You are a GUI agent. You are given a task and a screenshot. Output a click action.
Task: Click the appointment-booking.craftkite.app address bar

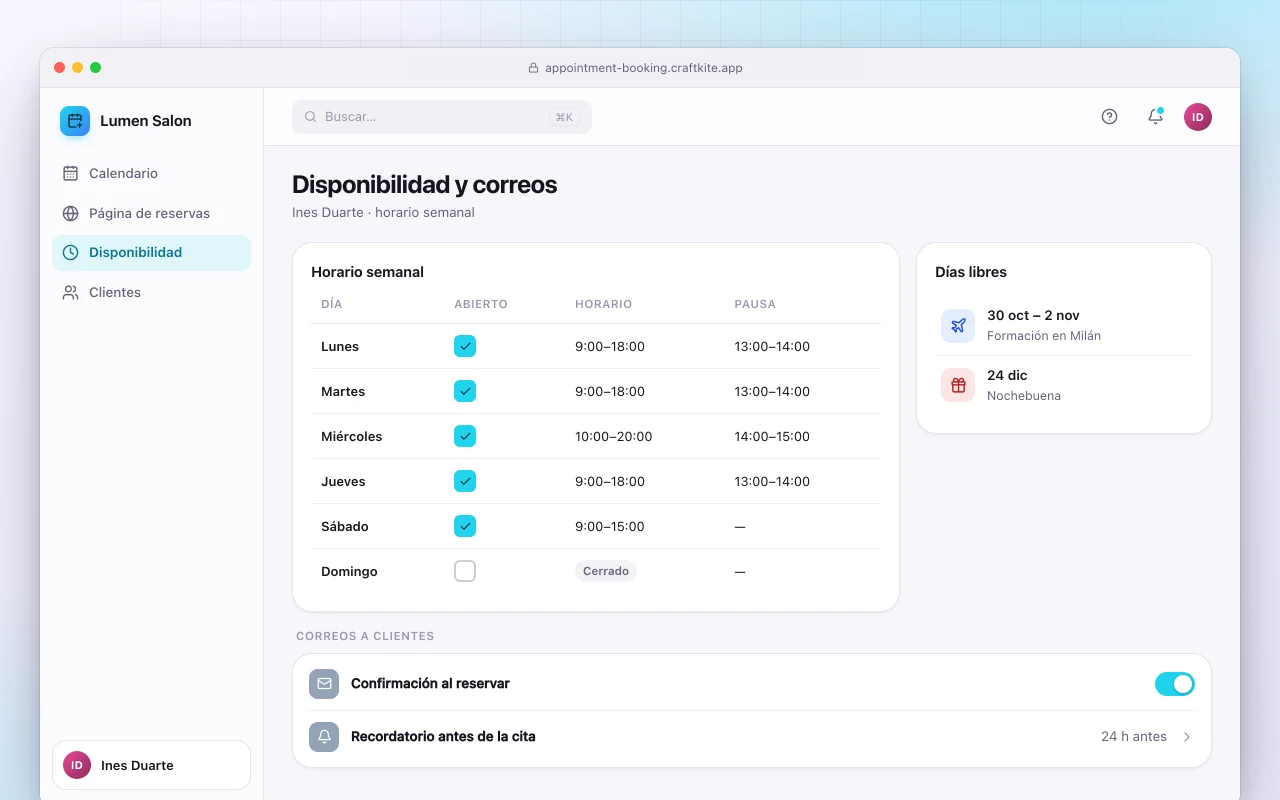click(x=635, y=68)
